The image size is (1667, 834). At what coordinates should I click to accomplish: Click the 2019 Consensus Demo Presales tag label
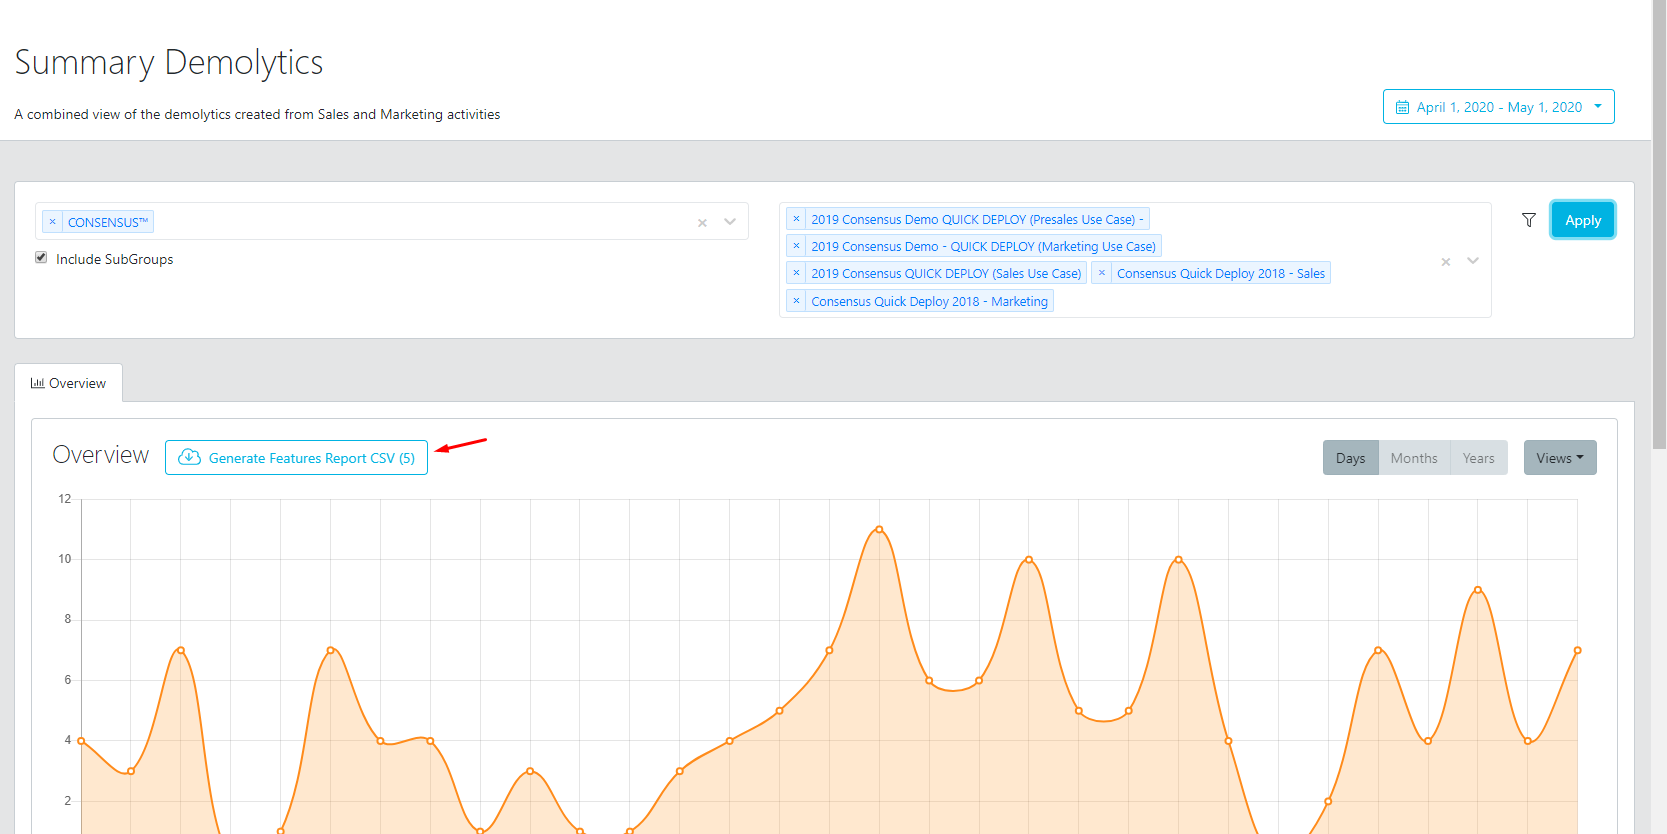coord(977,219)
